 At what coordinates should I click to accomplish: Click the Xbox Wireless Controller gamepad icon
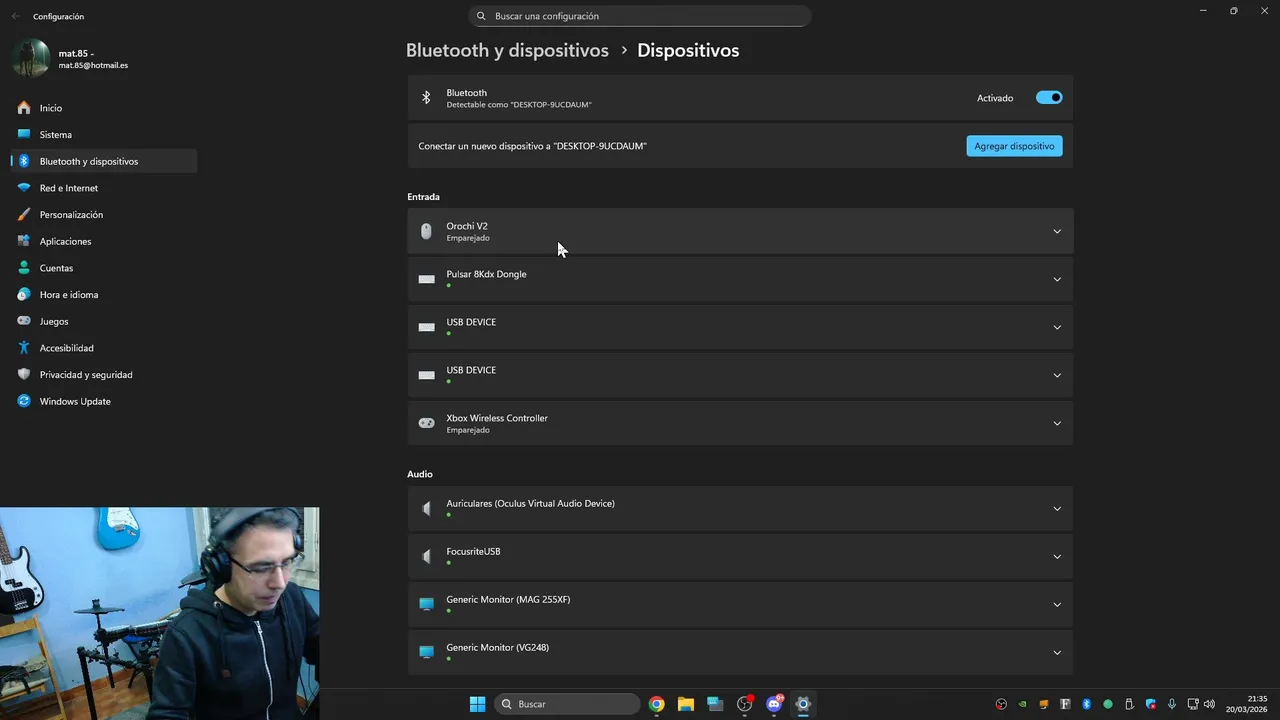(426, 423)
